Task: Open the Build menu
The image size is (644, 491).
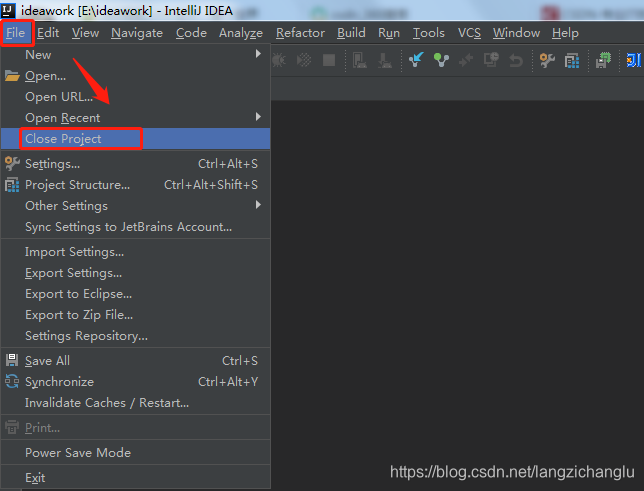Action: (x=351, y=33)
